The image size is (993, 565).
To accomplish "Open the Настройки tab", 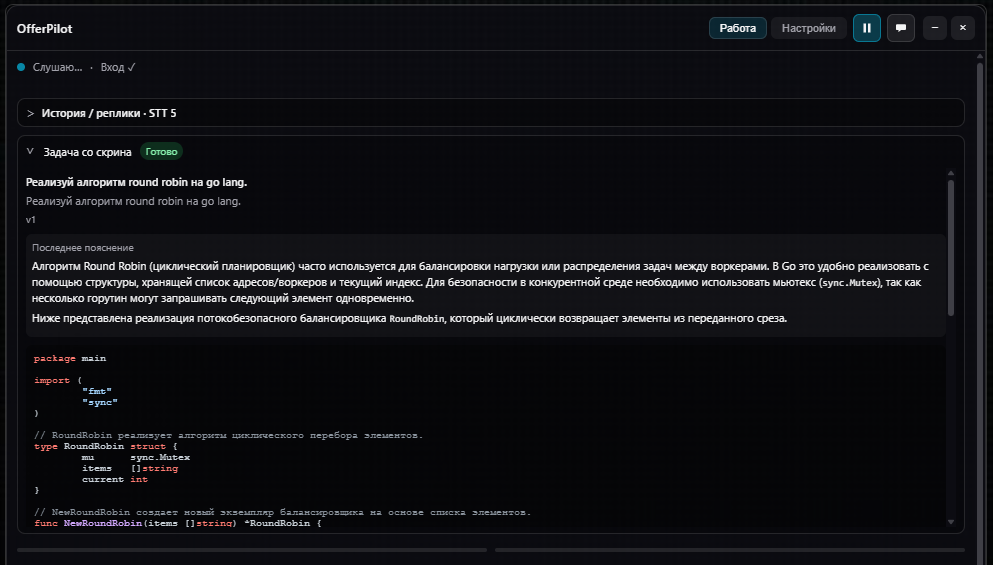I will pyautogui.click(x=808, y=29).
